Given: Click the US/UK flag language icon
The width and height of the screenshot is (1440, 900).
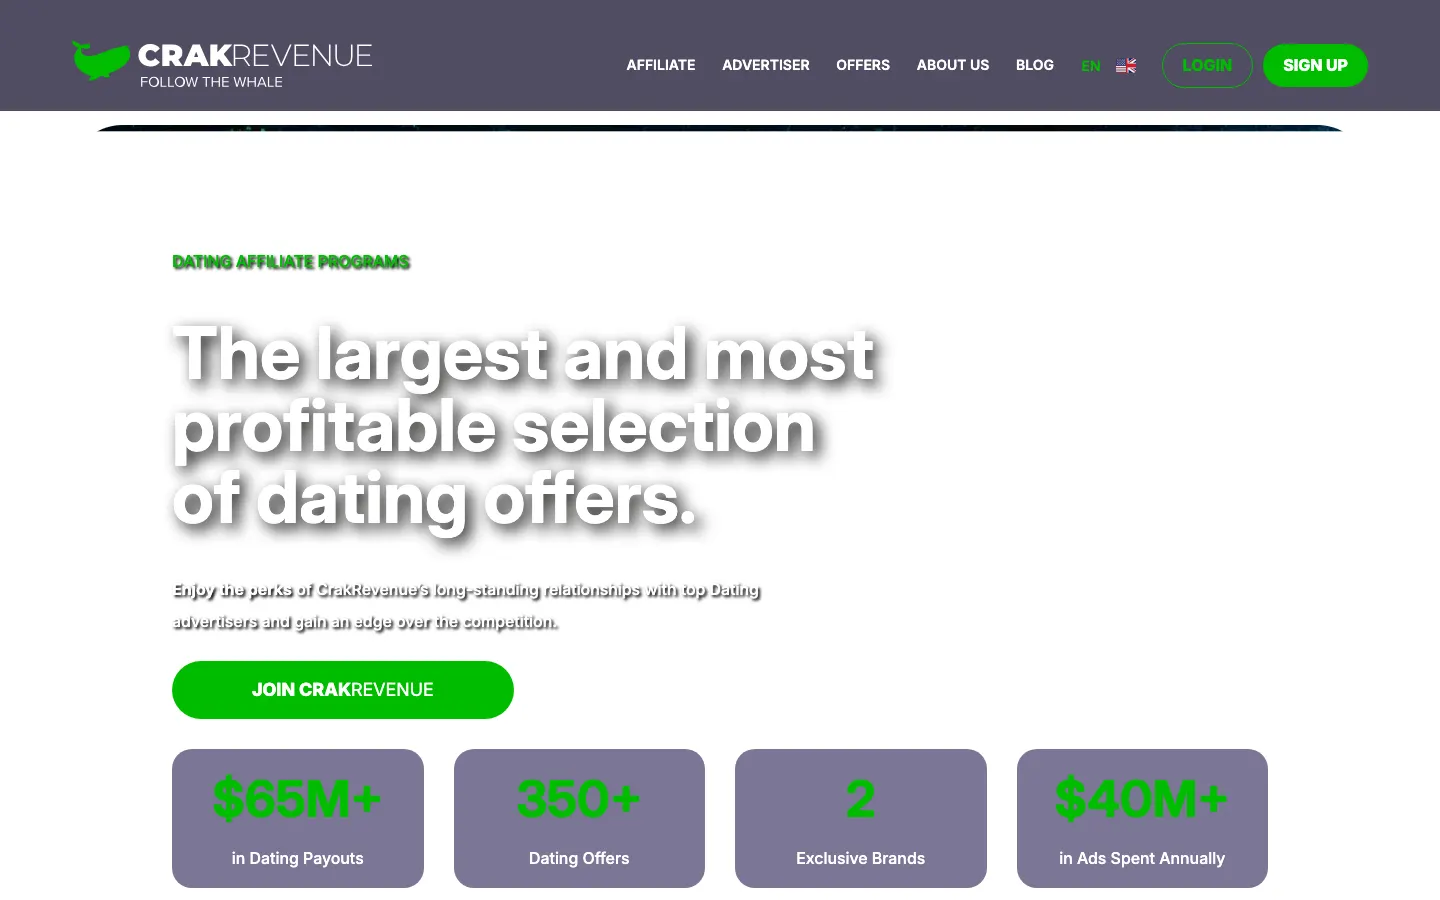Looking at the screenshot, I should click(x=1126, y=66).
